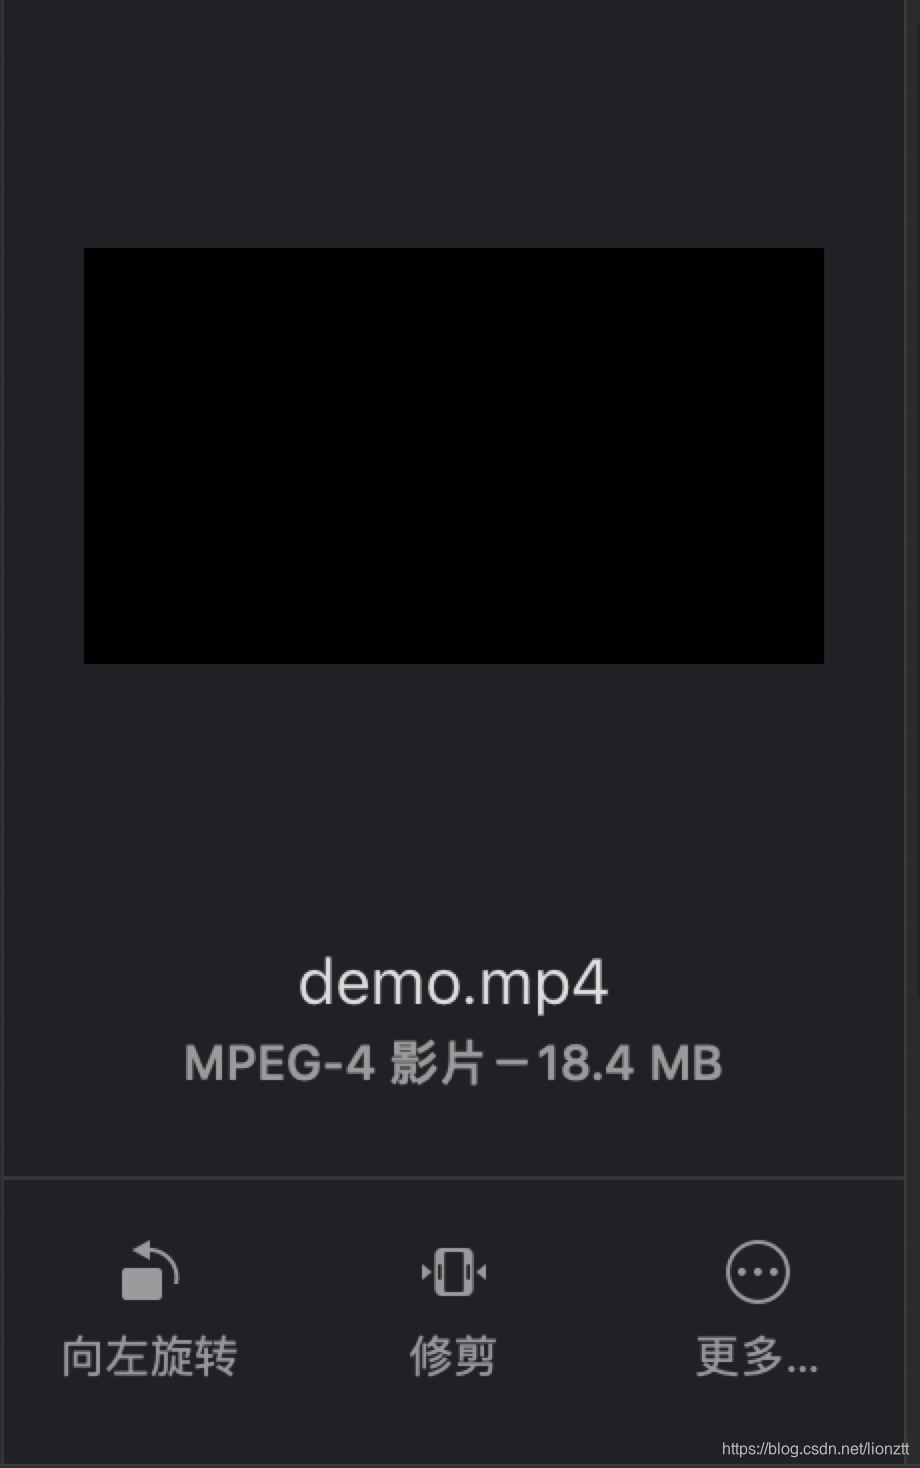The height and width of the screenshot is (1468, 920).
Task: Click the black demo.mp4 video preview
Action: coord(453,456)
